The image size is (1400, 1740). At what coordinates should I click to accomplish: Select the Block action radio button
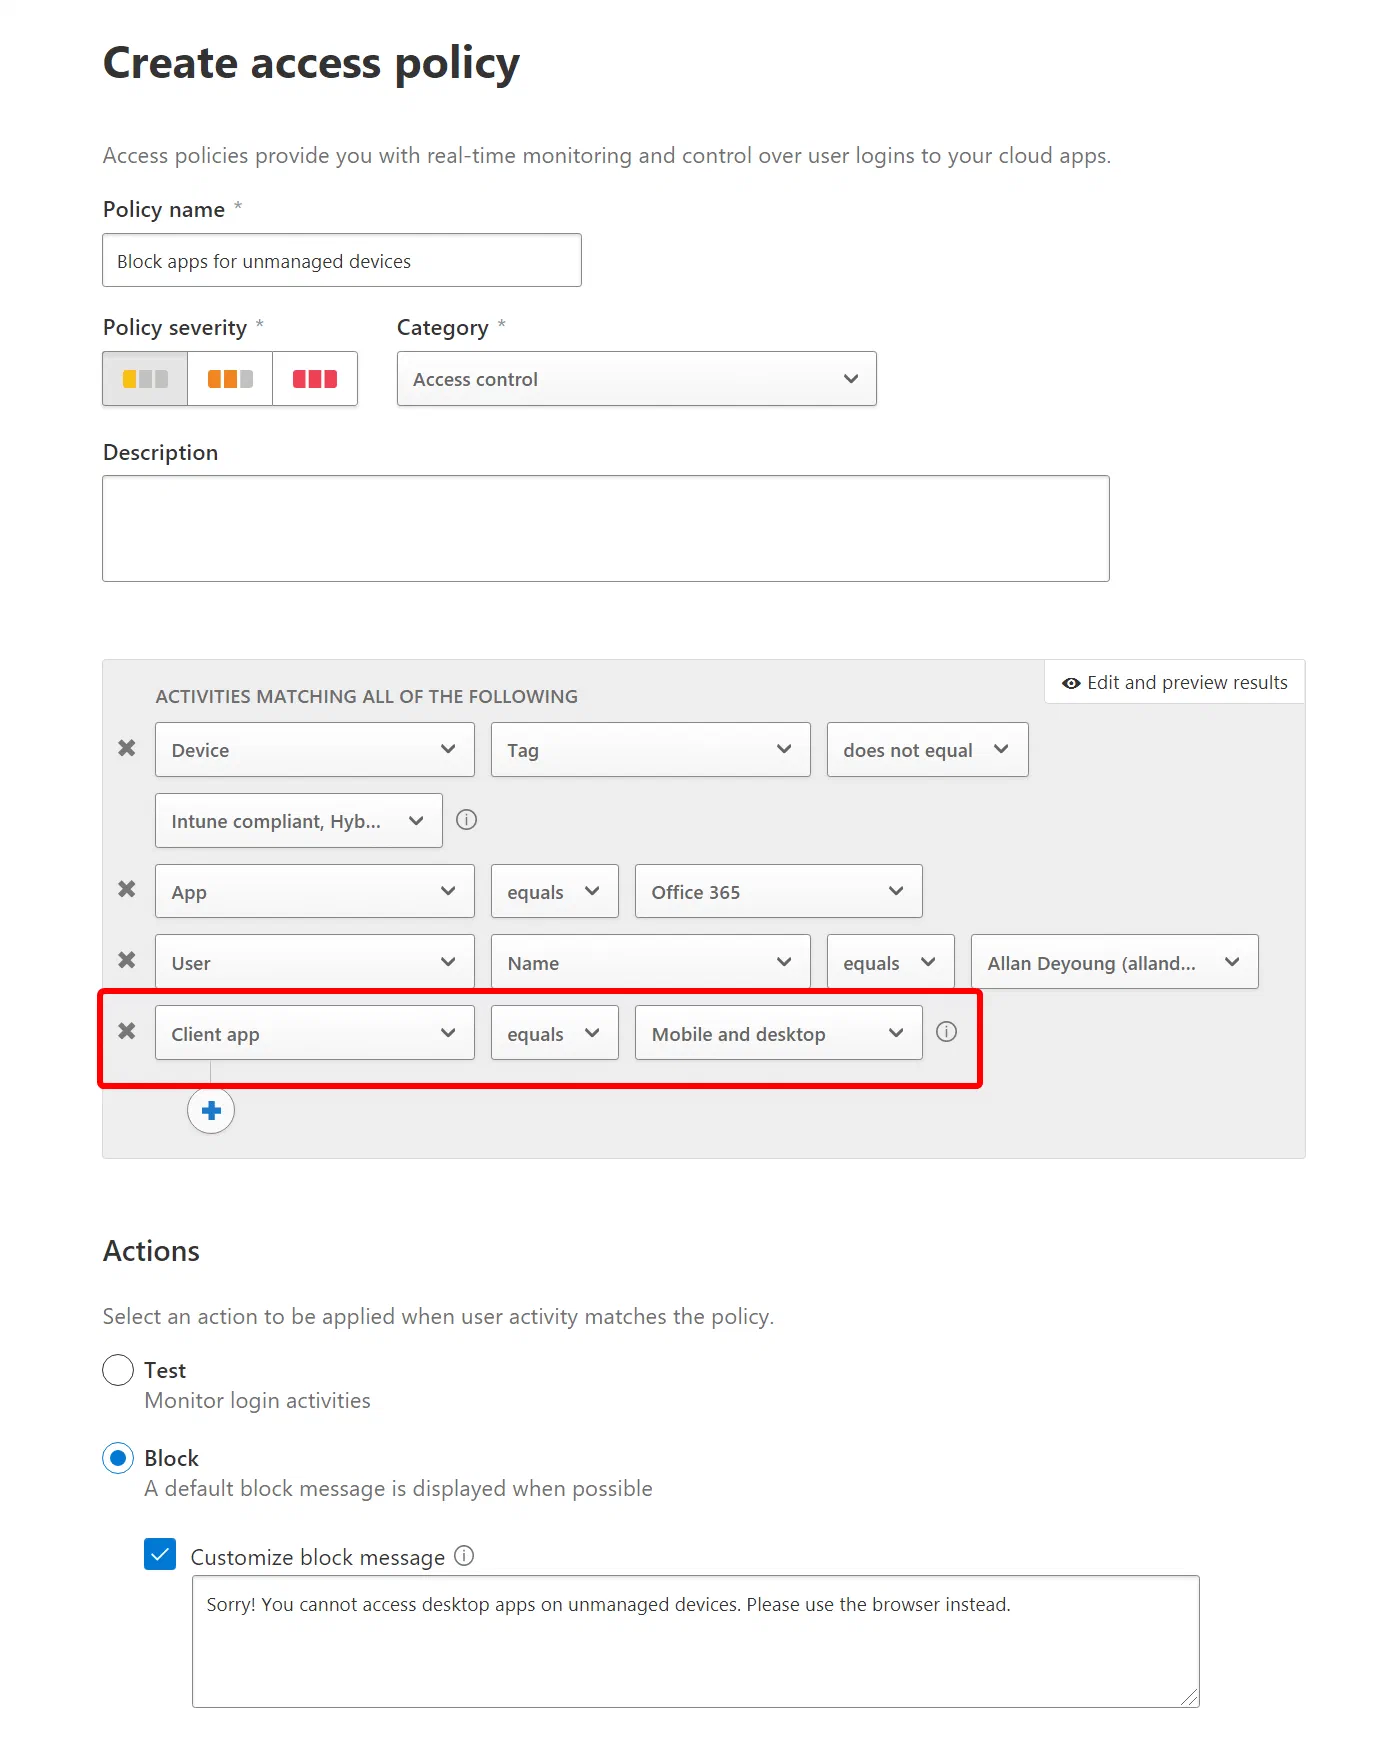pos(118,1458)
